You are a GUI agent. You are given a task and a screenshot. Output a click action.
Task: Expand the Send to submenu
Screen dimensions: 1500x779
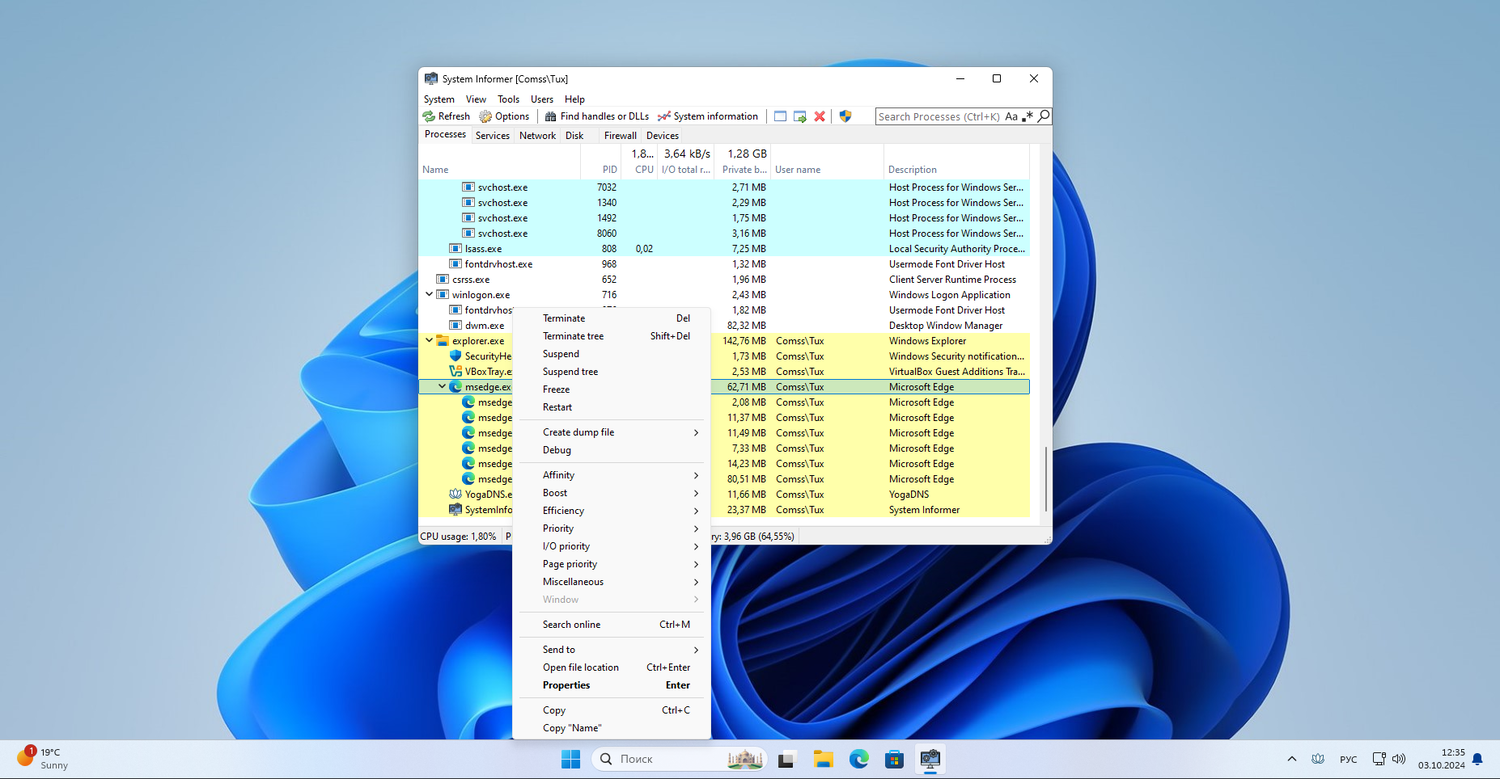611,650
